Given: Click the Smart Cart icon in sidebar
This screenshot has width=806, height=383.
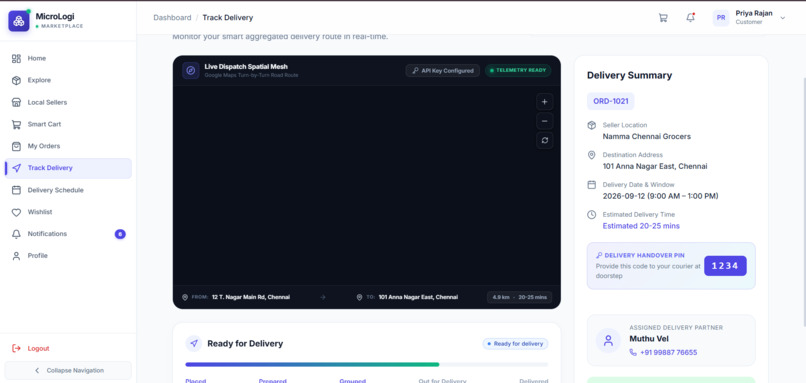Looking at the screenshot, I should point(16,124).
